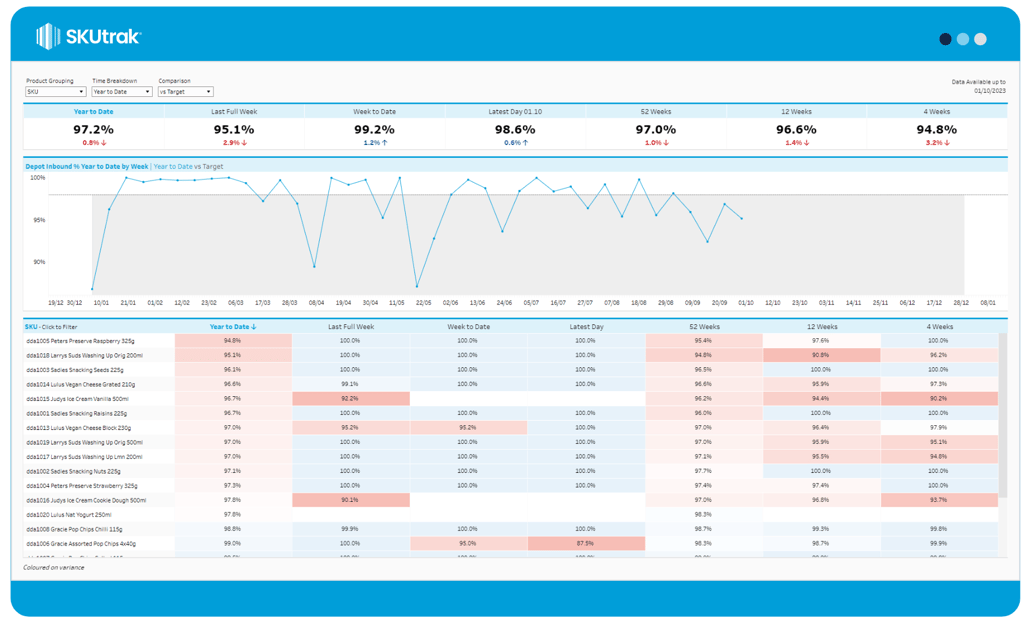
Task: Click the 08/04 dip point on the chart
Action: tap(315, 267)
